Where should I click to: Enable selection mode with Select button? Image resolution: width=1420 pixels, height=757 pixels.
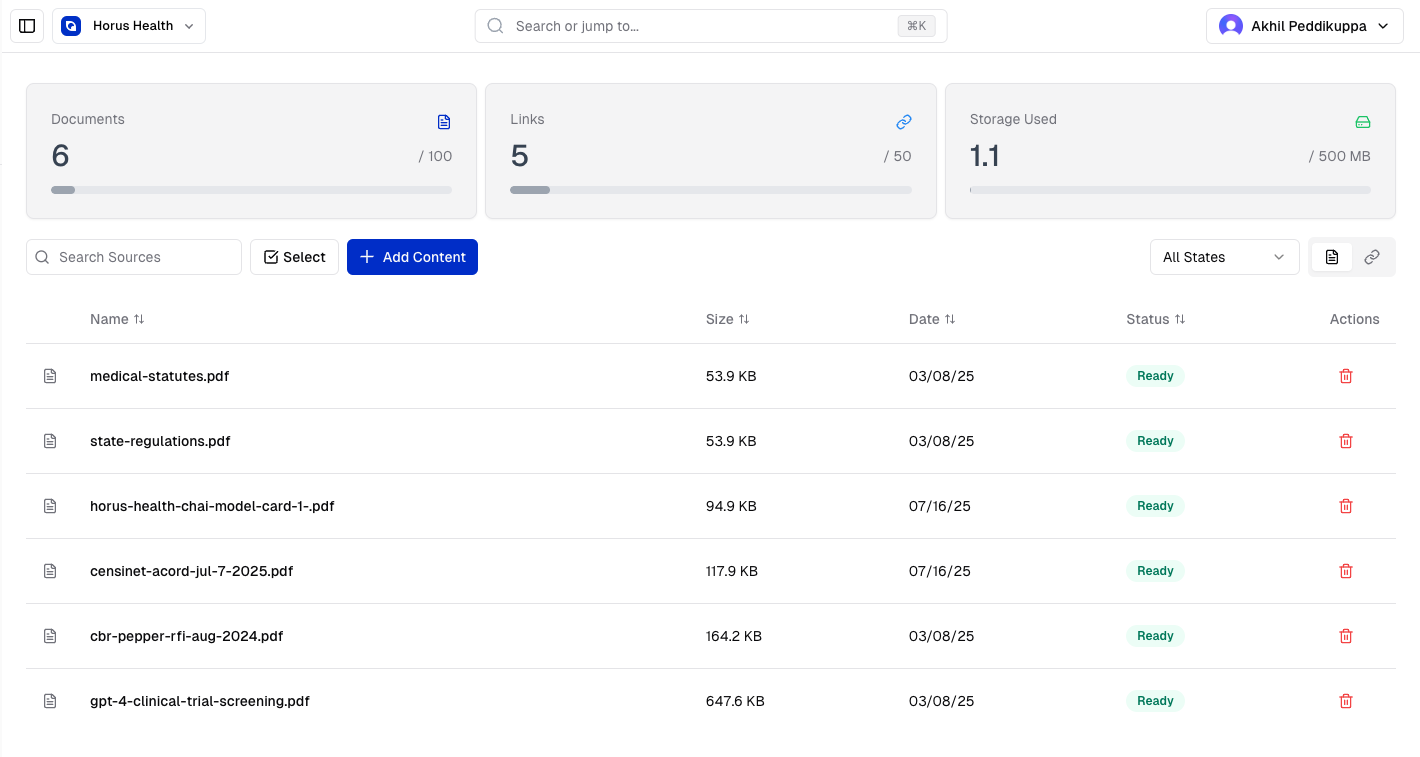[294, 257]
